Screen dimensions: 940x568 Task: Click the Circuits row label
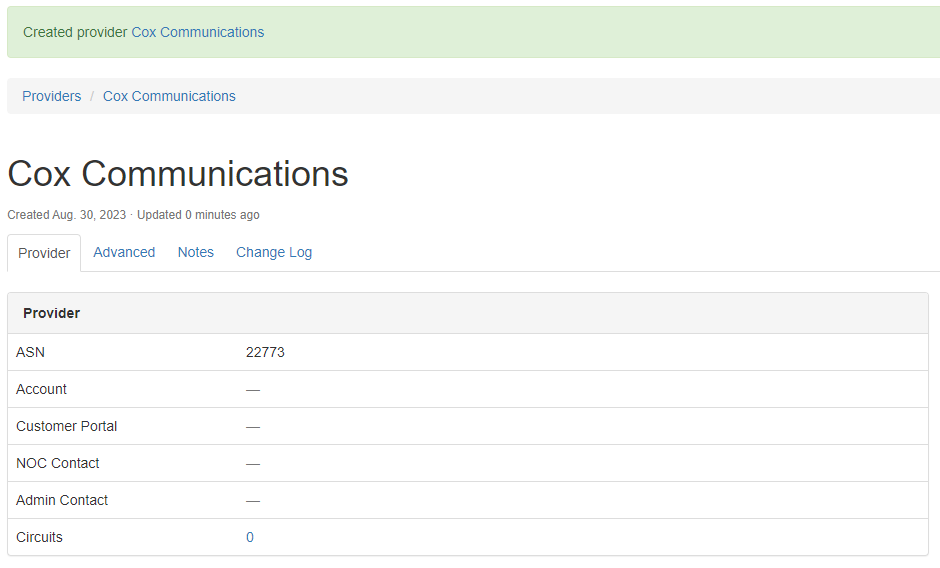39,537
